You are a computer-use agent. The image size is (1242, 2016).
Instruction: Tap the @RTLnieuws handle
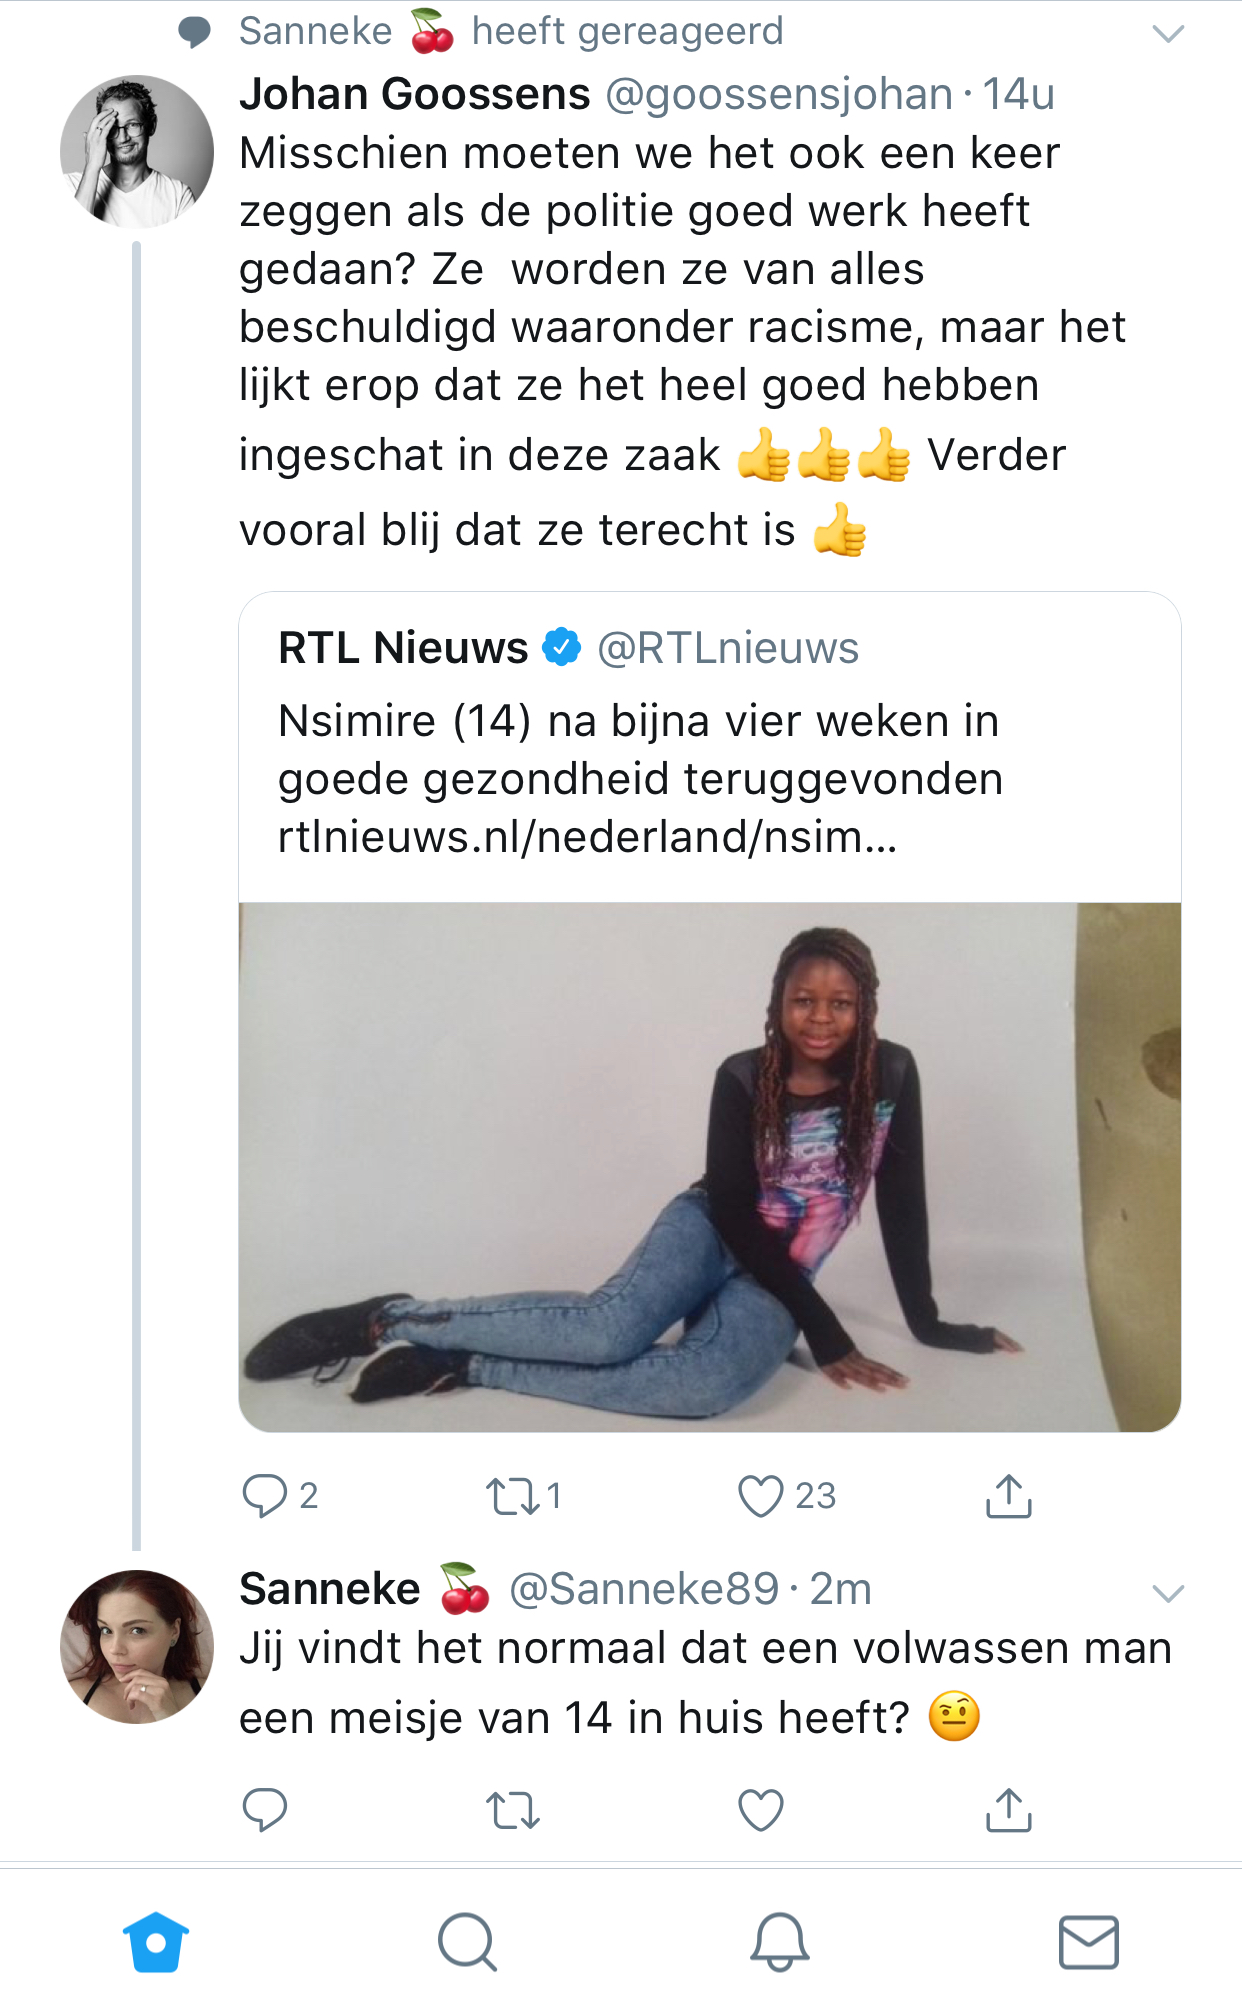click(728, 648)
